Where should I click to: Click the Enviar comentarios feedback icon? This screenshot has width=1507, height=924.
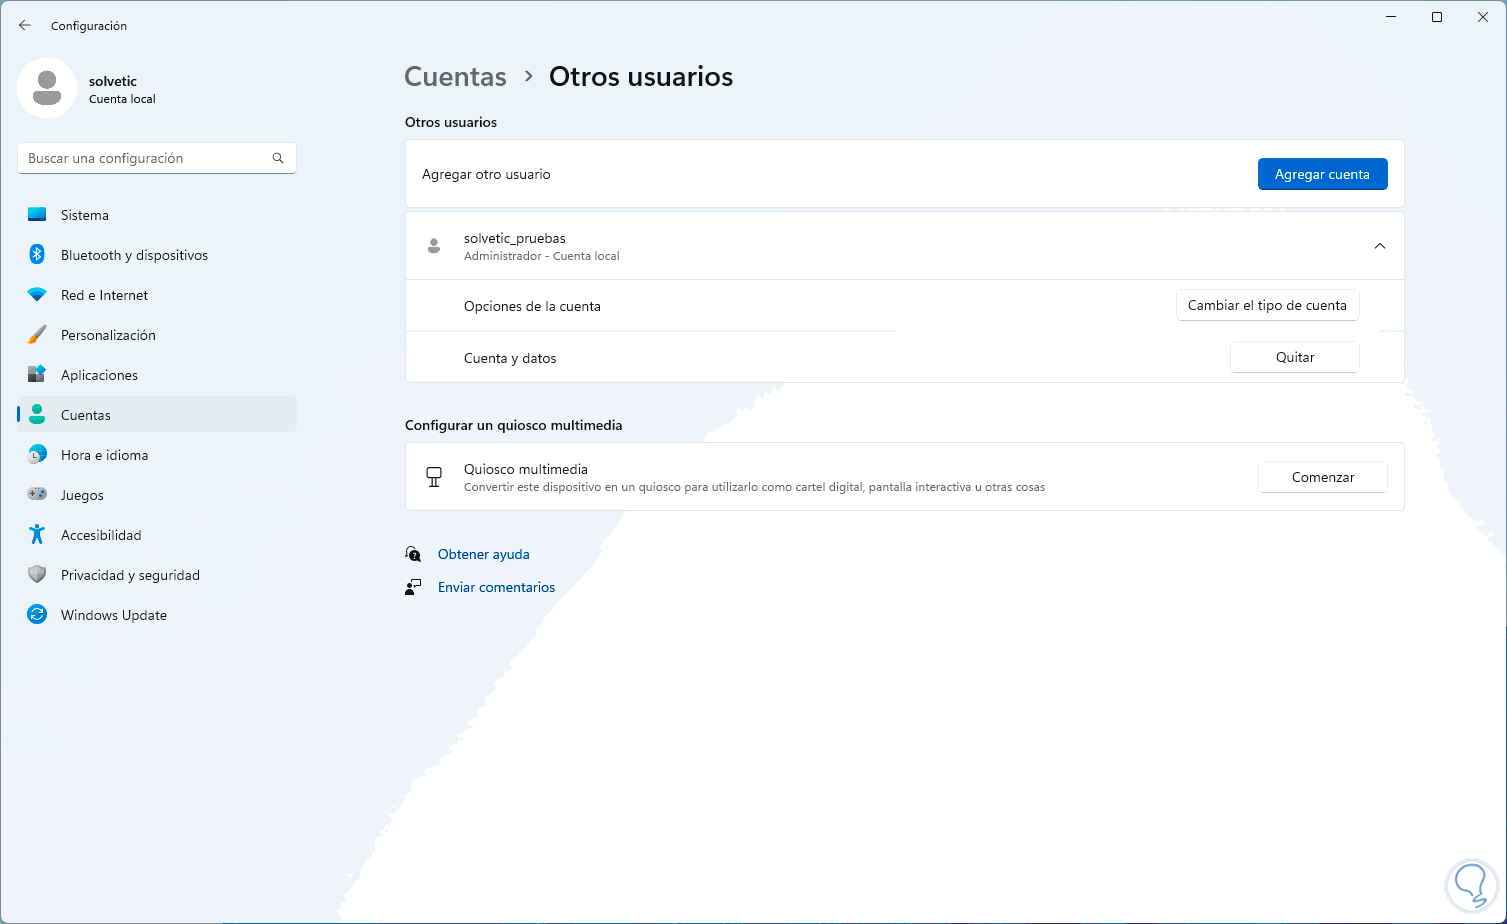tap(413, 587)
